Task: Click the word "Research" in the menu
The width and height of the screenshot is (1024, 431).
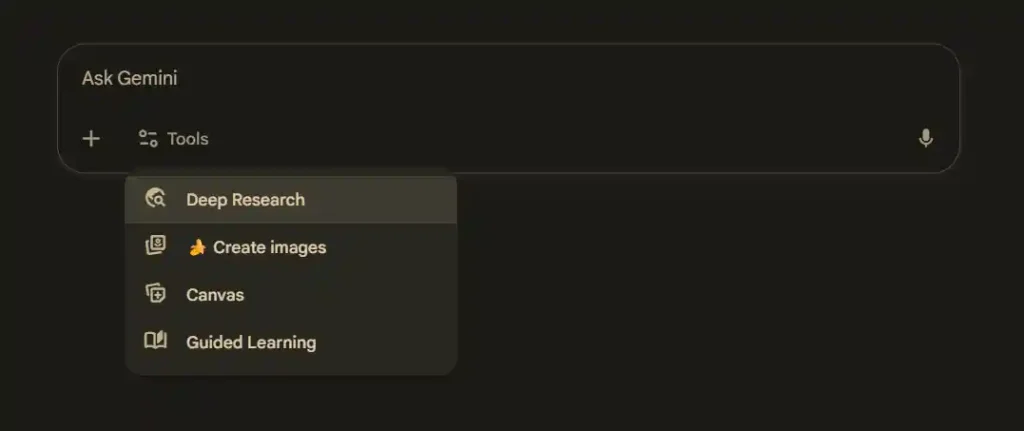Action: click(270, 200)
